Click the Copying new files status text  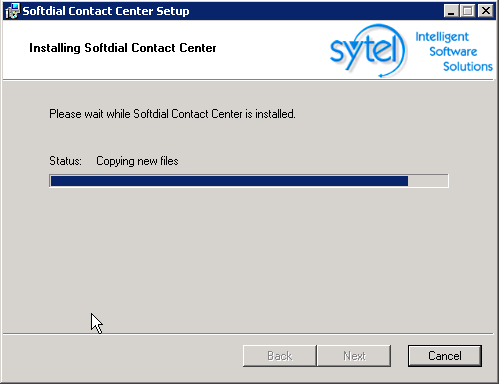click(x=137, y=161)
